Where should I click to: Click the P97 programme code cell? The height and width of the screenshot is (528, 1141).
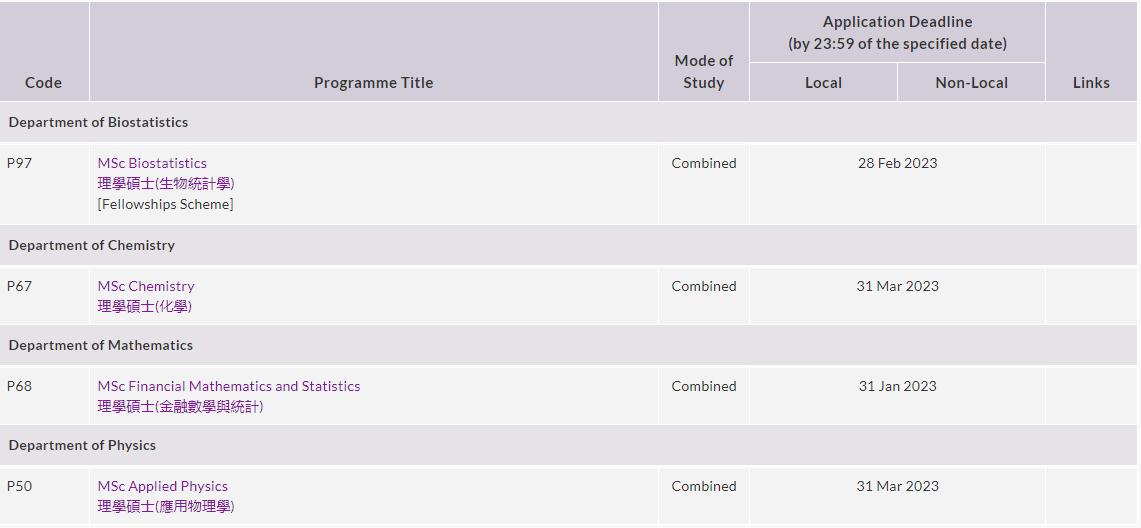[x=20, y=163]
